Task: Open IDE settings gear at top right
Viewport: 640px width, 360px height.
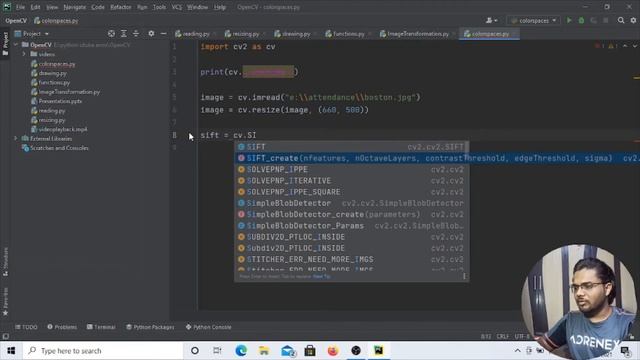Action: click(x=633, y=20)
